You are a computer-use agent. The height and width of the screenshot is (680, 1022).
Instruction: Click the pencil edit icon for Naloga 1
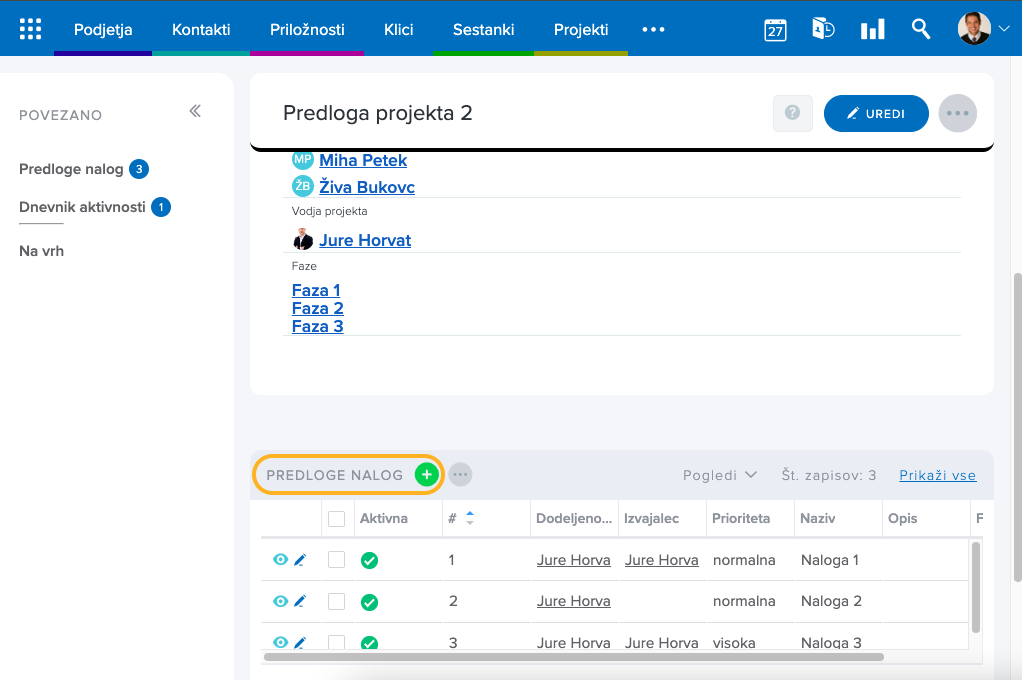tap(300, 560)
